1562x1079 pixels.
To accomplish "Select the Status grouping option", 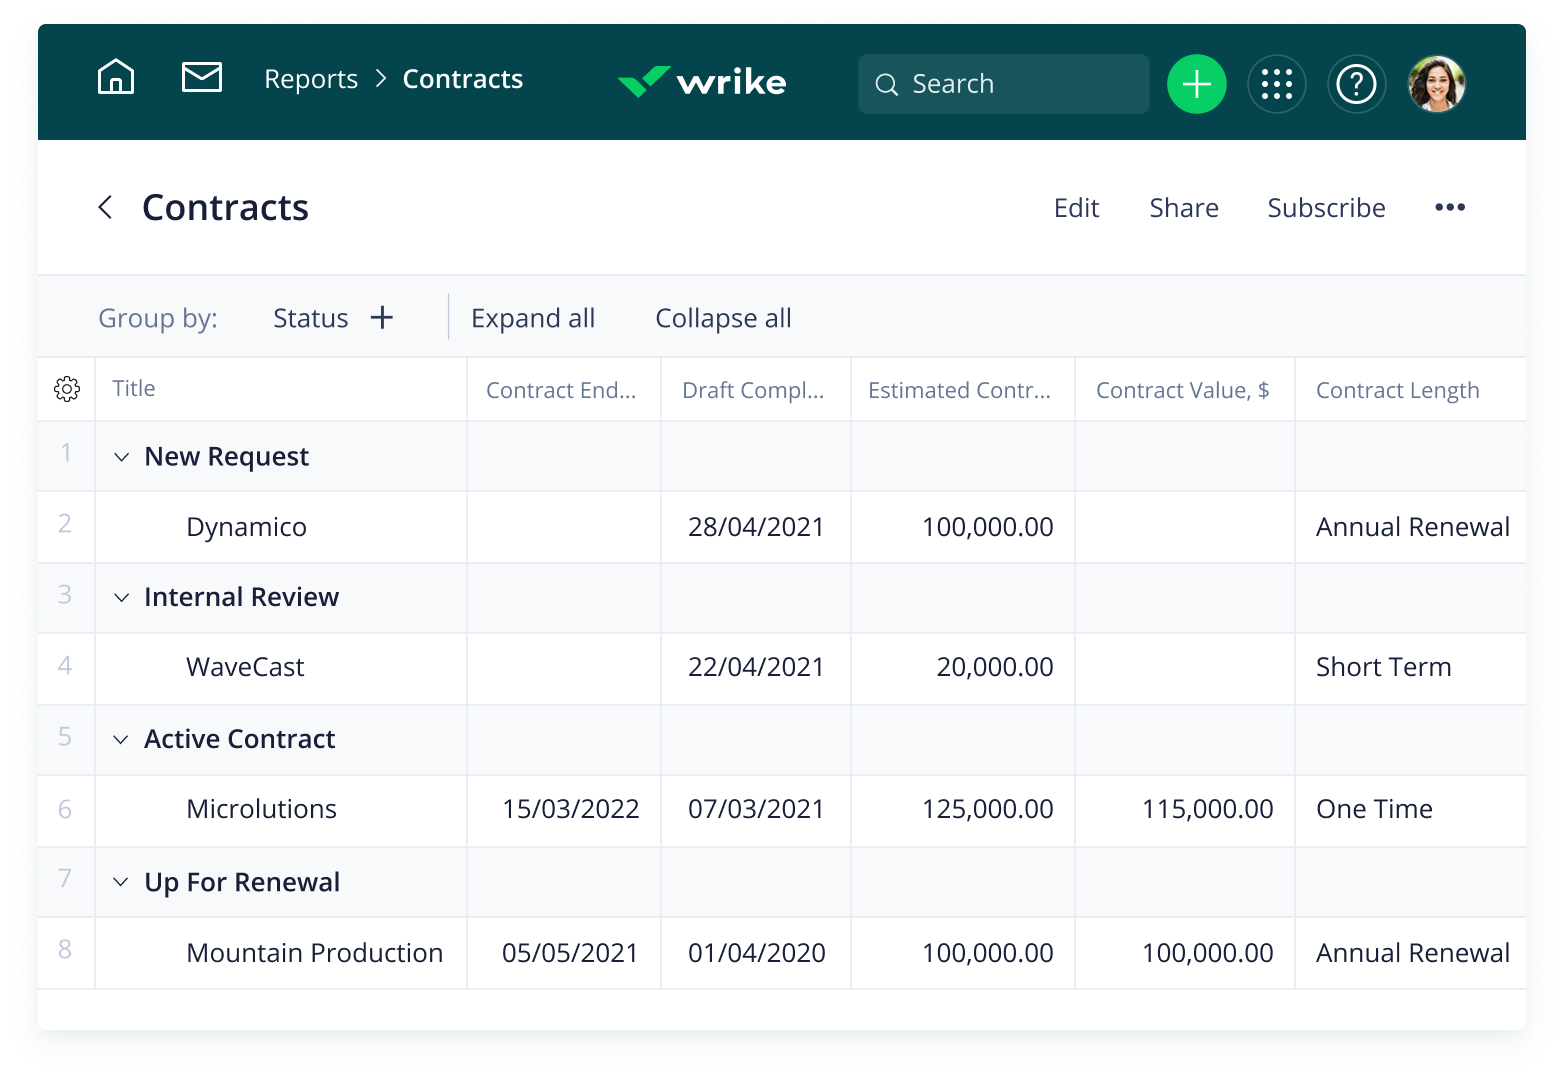I will point(311,318).
